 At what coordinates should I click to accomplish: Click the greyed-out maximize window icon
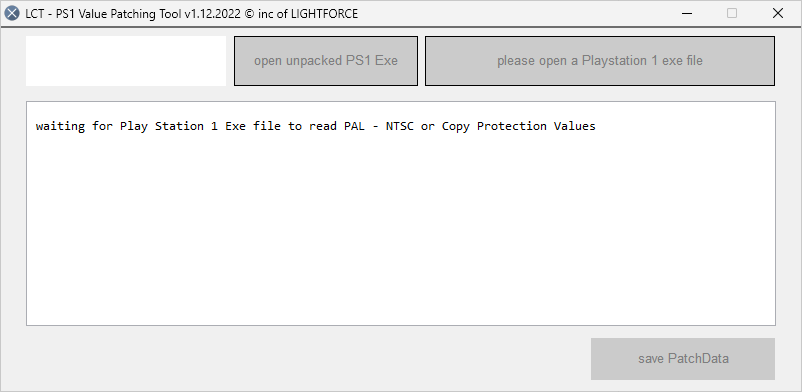pos(732,13)
